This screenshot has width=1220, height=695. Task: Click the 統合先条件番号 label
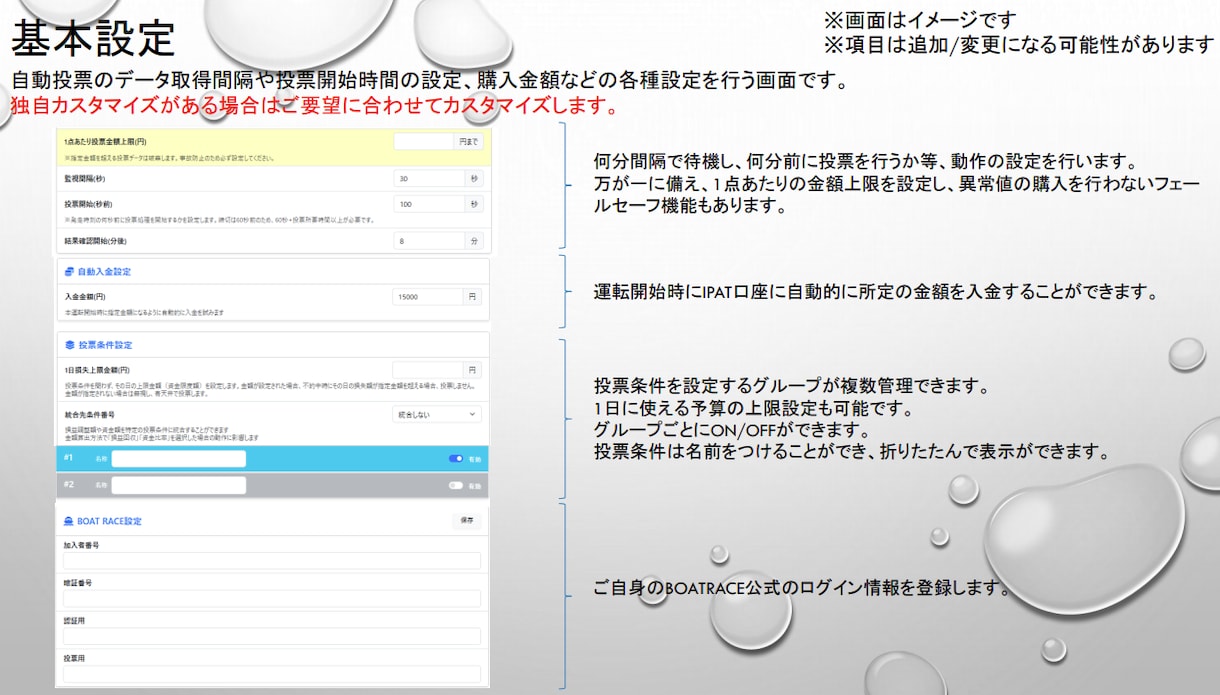click(x=89, y=414)
